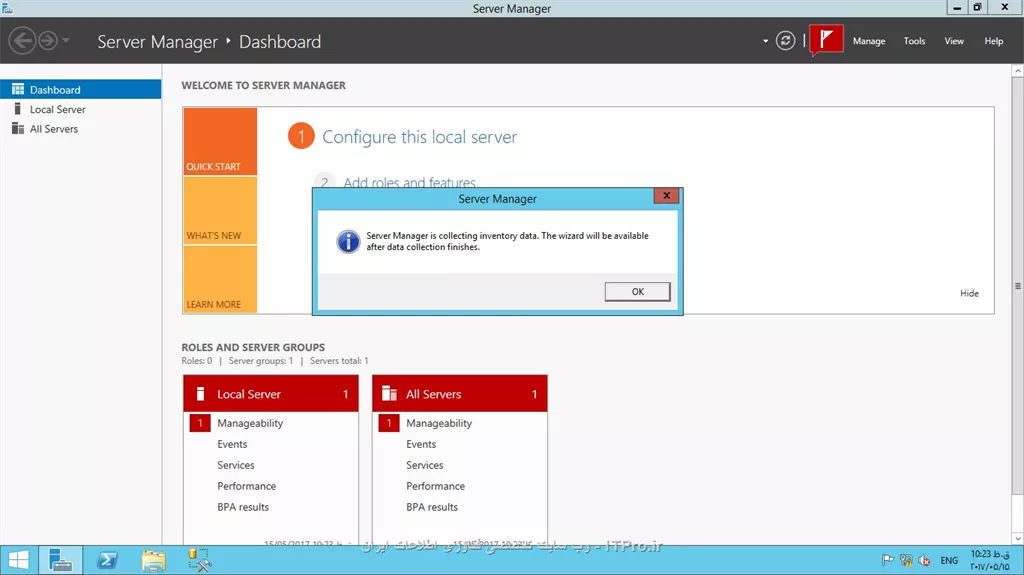
Task: Click the Server Manager taskbar icon
Action: click(x=61, y=560)
